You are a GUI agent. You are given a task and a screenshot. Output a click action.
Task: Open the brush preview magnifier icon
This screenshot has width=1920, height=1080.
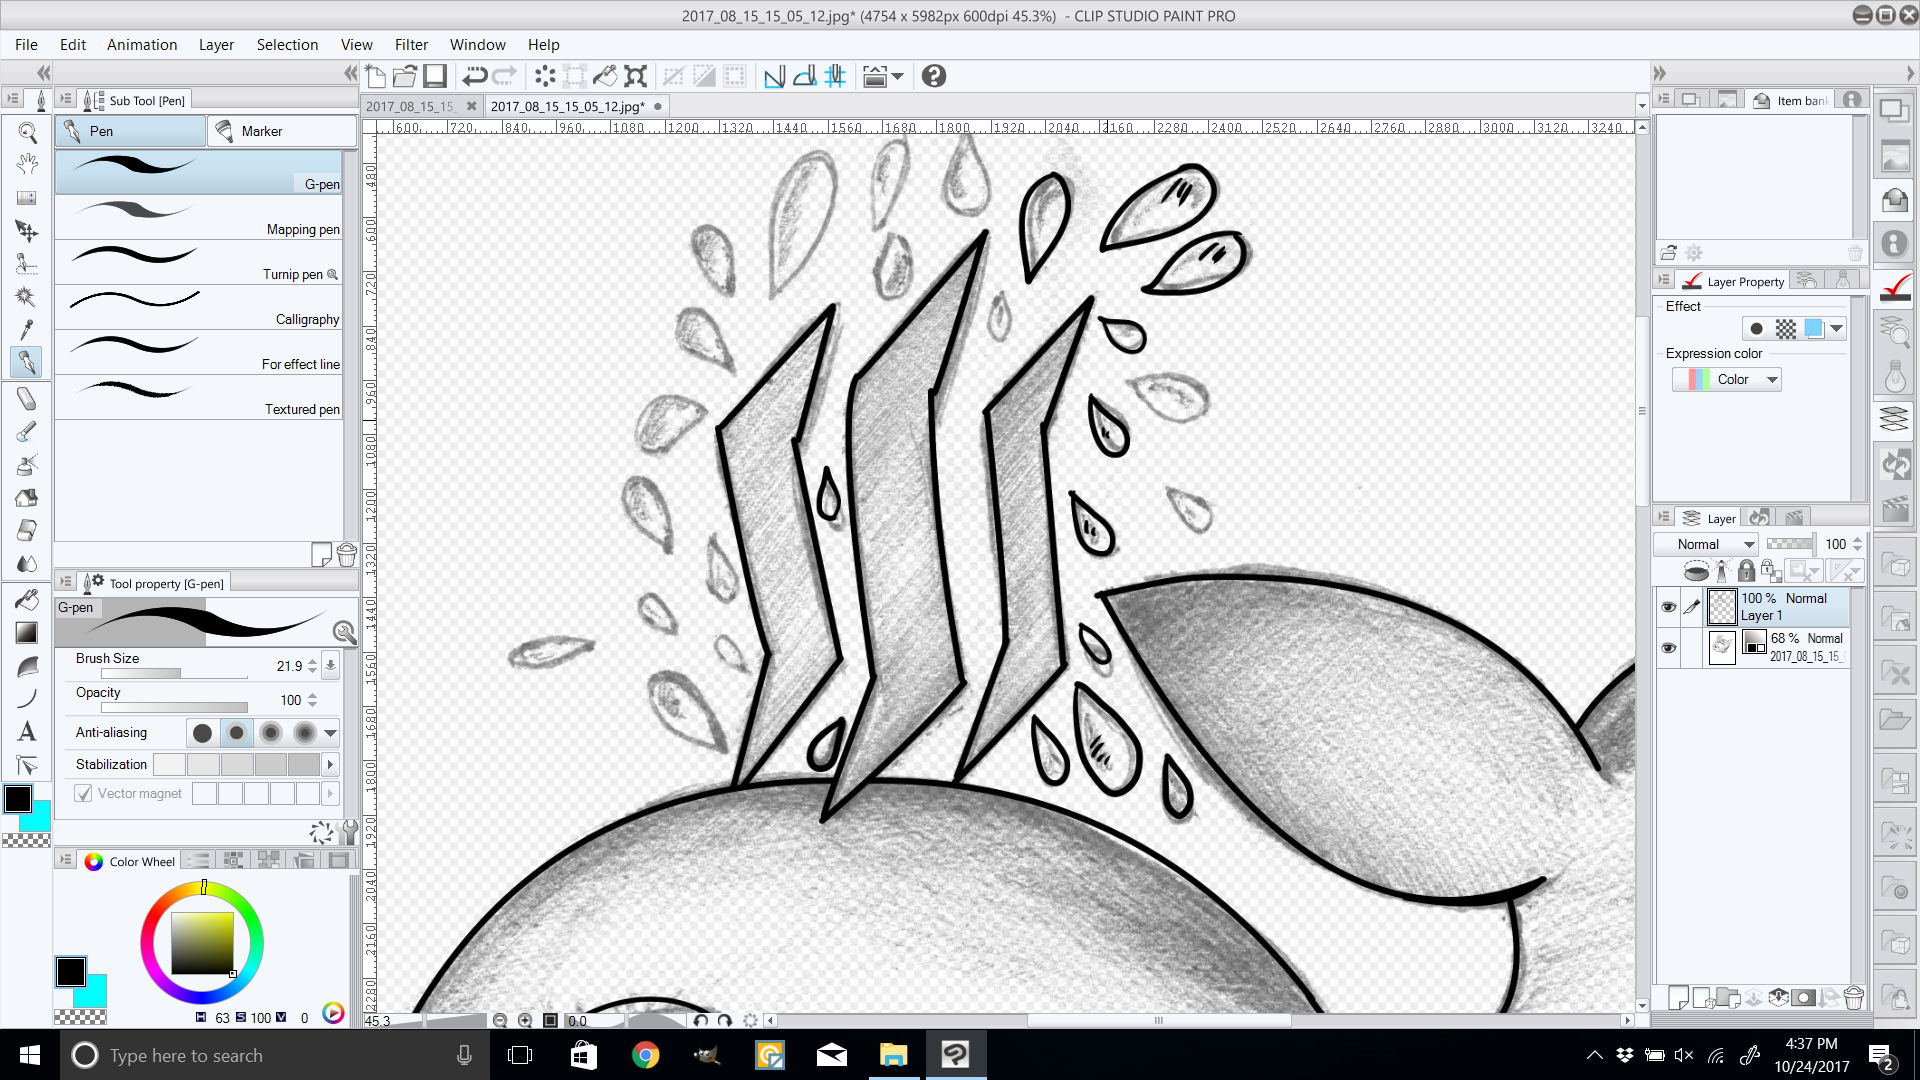coord(344,632)
